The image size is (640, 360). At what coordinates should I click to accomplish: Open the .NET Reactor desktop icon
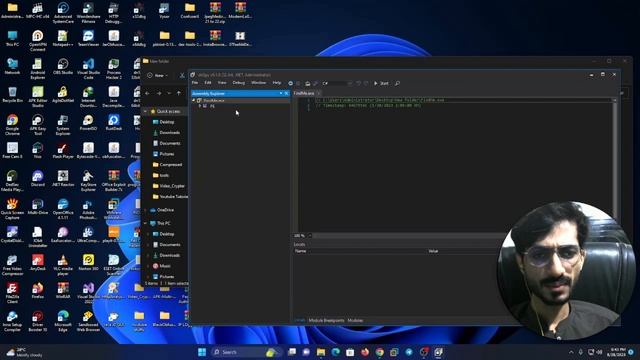62,178
